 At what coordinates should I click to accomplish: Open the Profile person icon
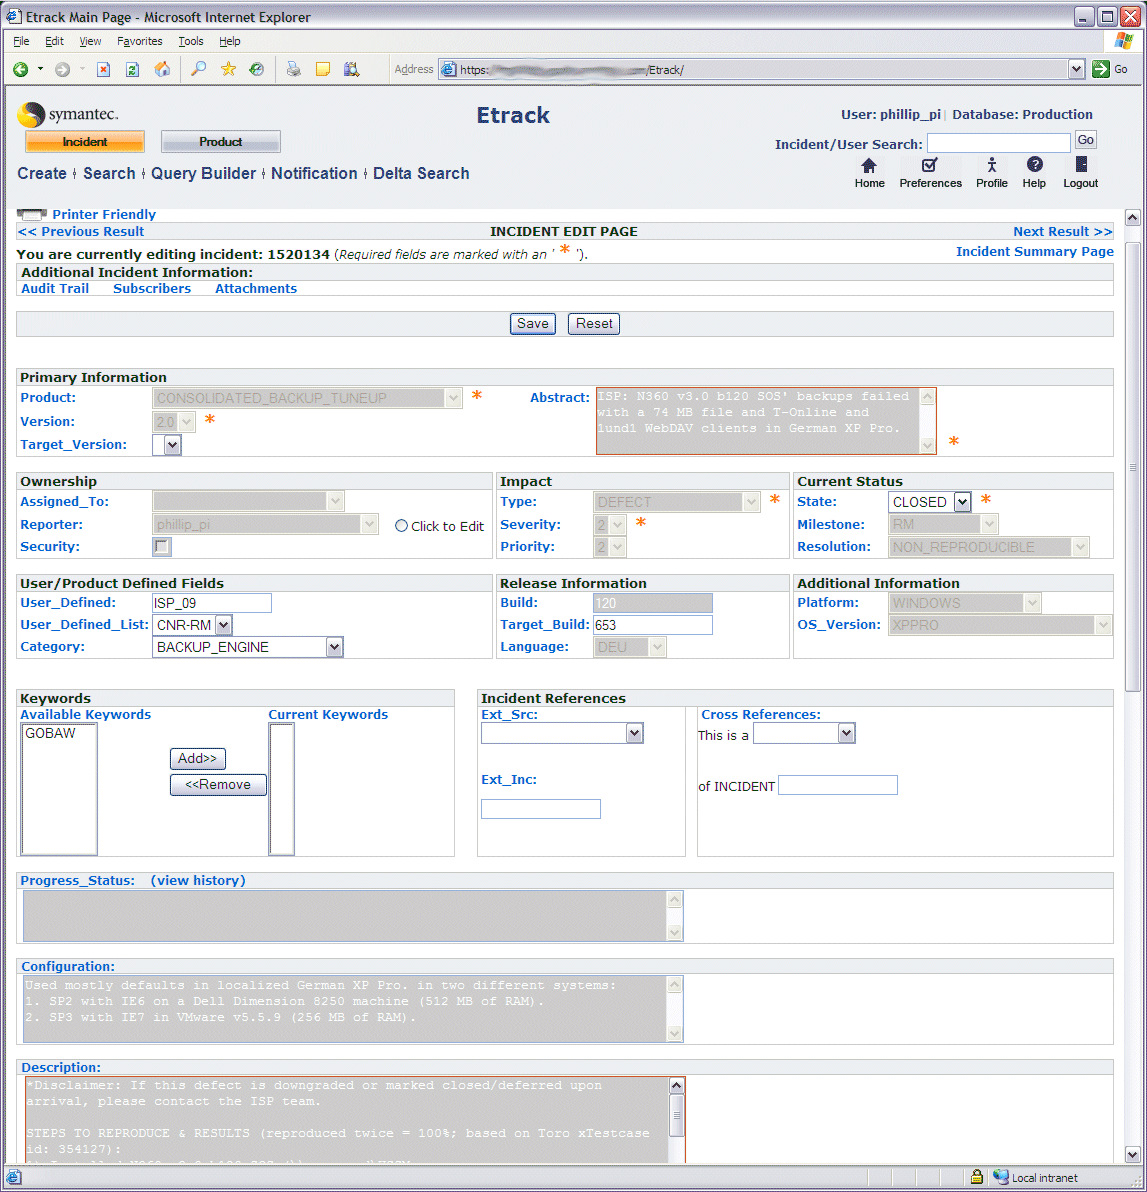[991, 166]
